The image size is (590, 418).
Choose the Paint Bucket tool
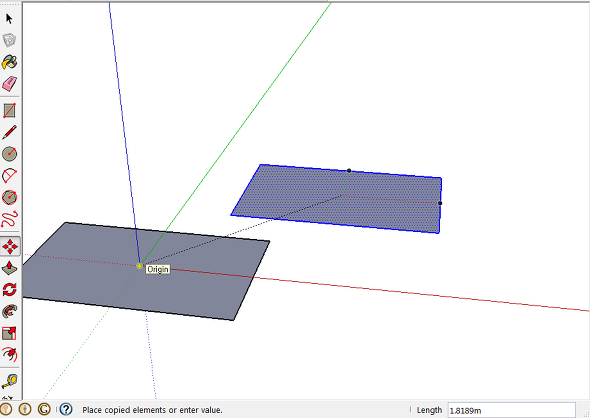9,62
